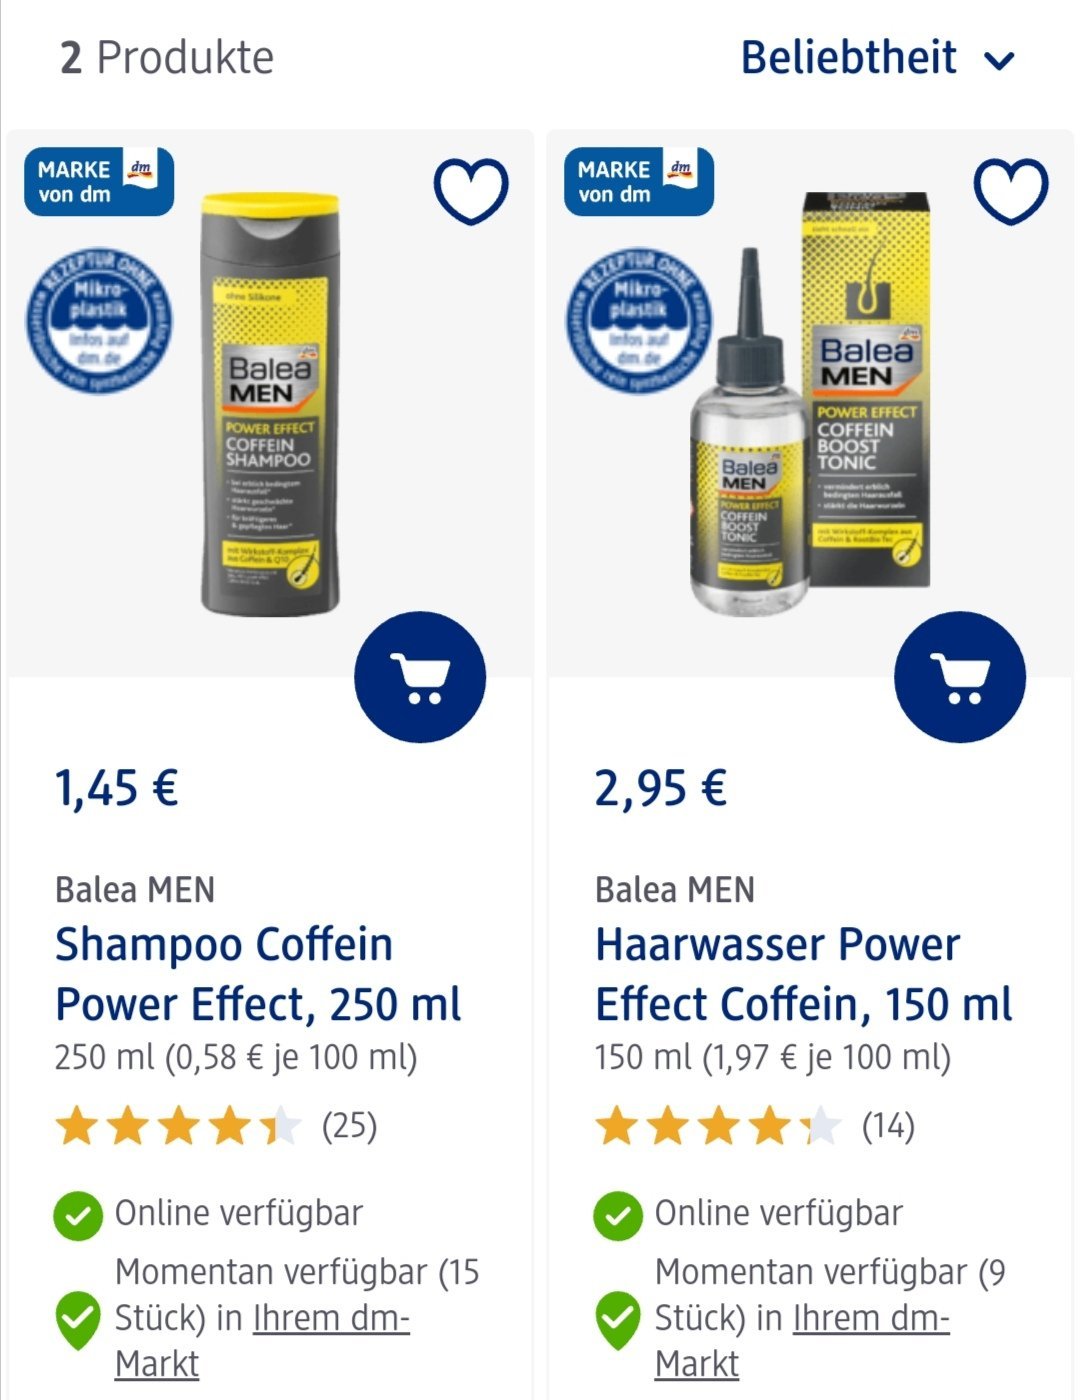Click the Marke von dm badge on shampoo
The height and width of the screenshot is (1400, 1080).
(x=99, y=181)
